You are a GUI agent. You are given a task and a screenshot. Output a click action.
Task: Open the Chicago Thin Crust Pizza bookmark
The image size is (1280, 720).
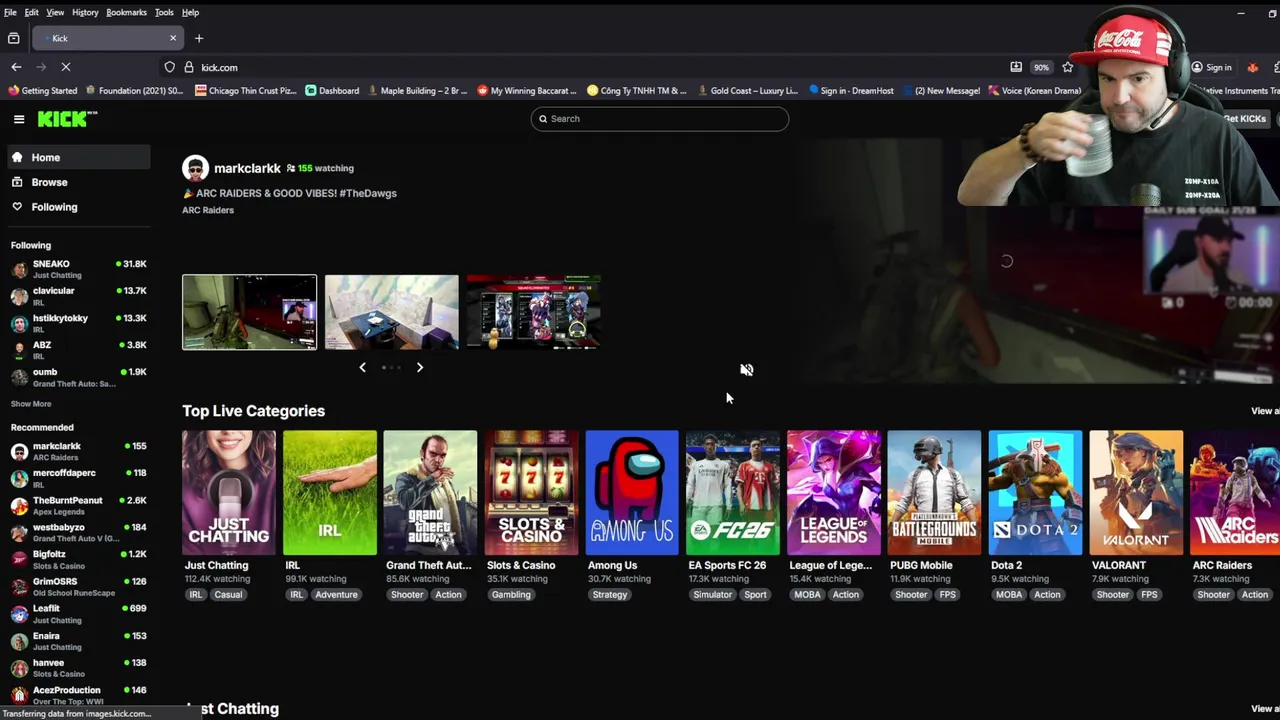[246, 91]
